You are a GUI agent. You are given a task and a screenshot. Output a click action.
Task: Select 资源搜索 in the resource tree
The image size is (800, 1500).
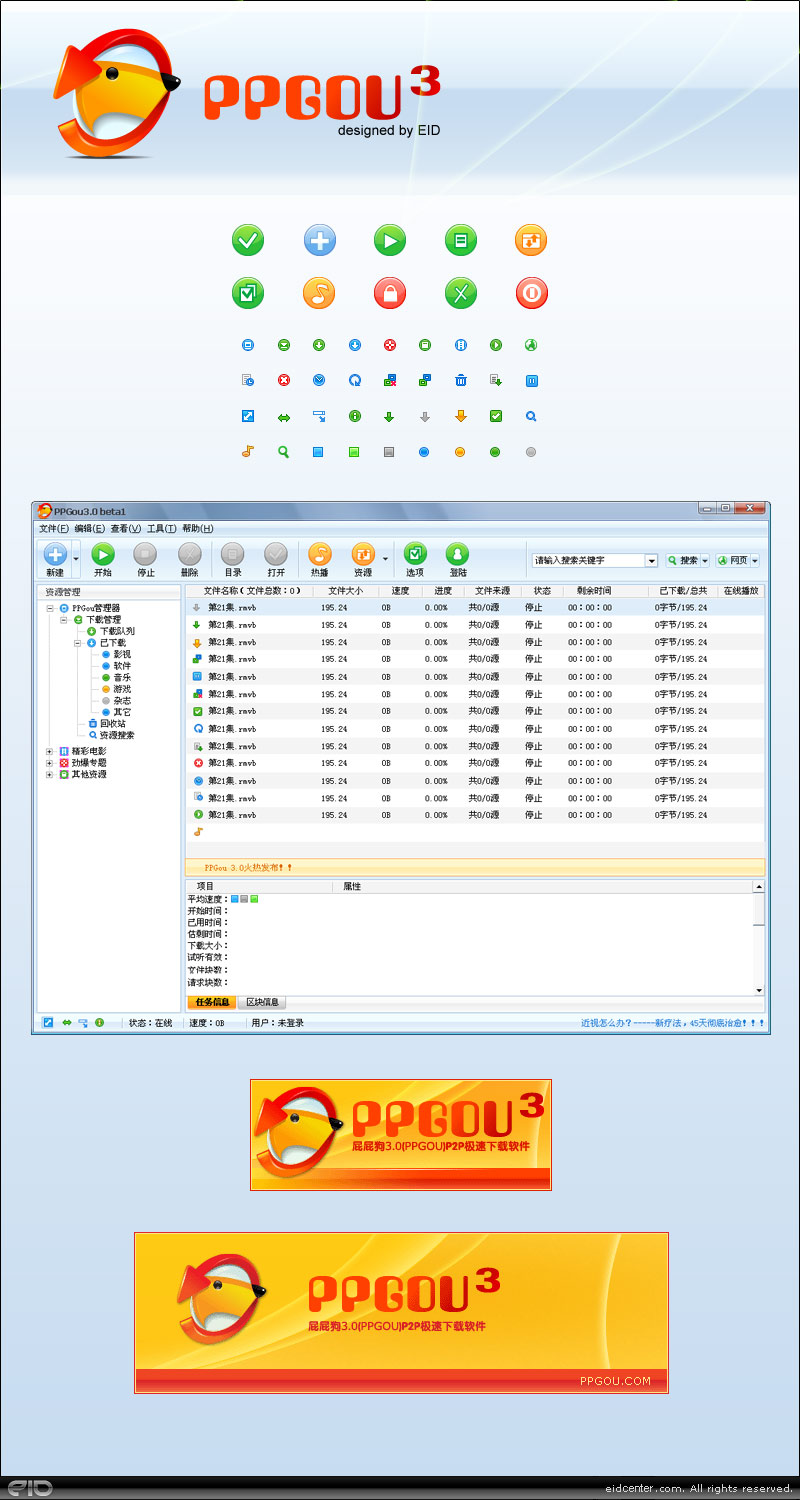[117, 735]
